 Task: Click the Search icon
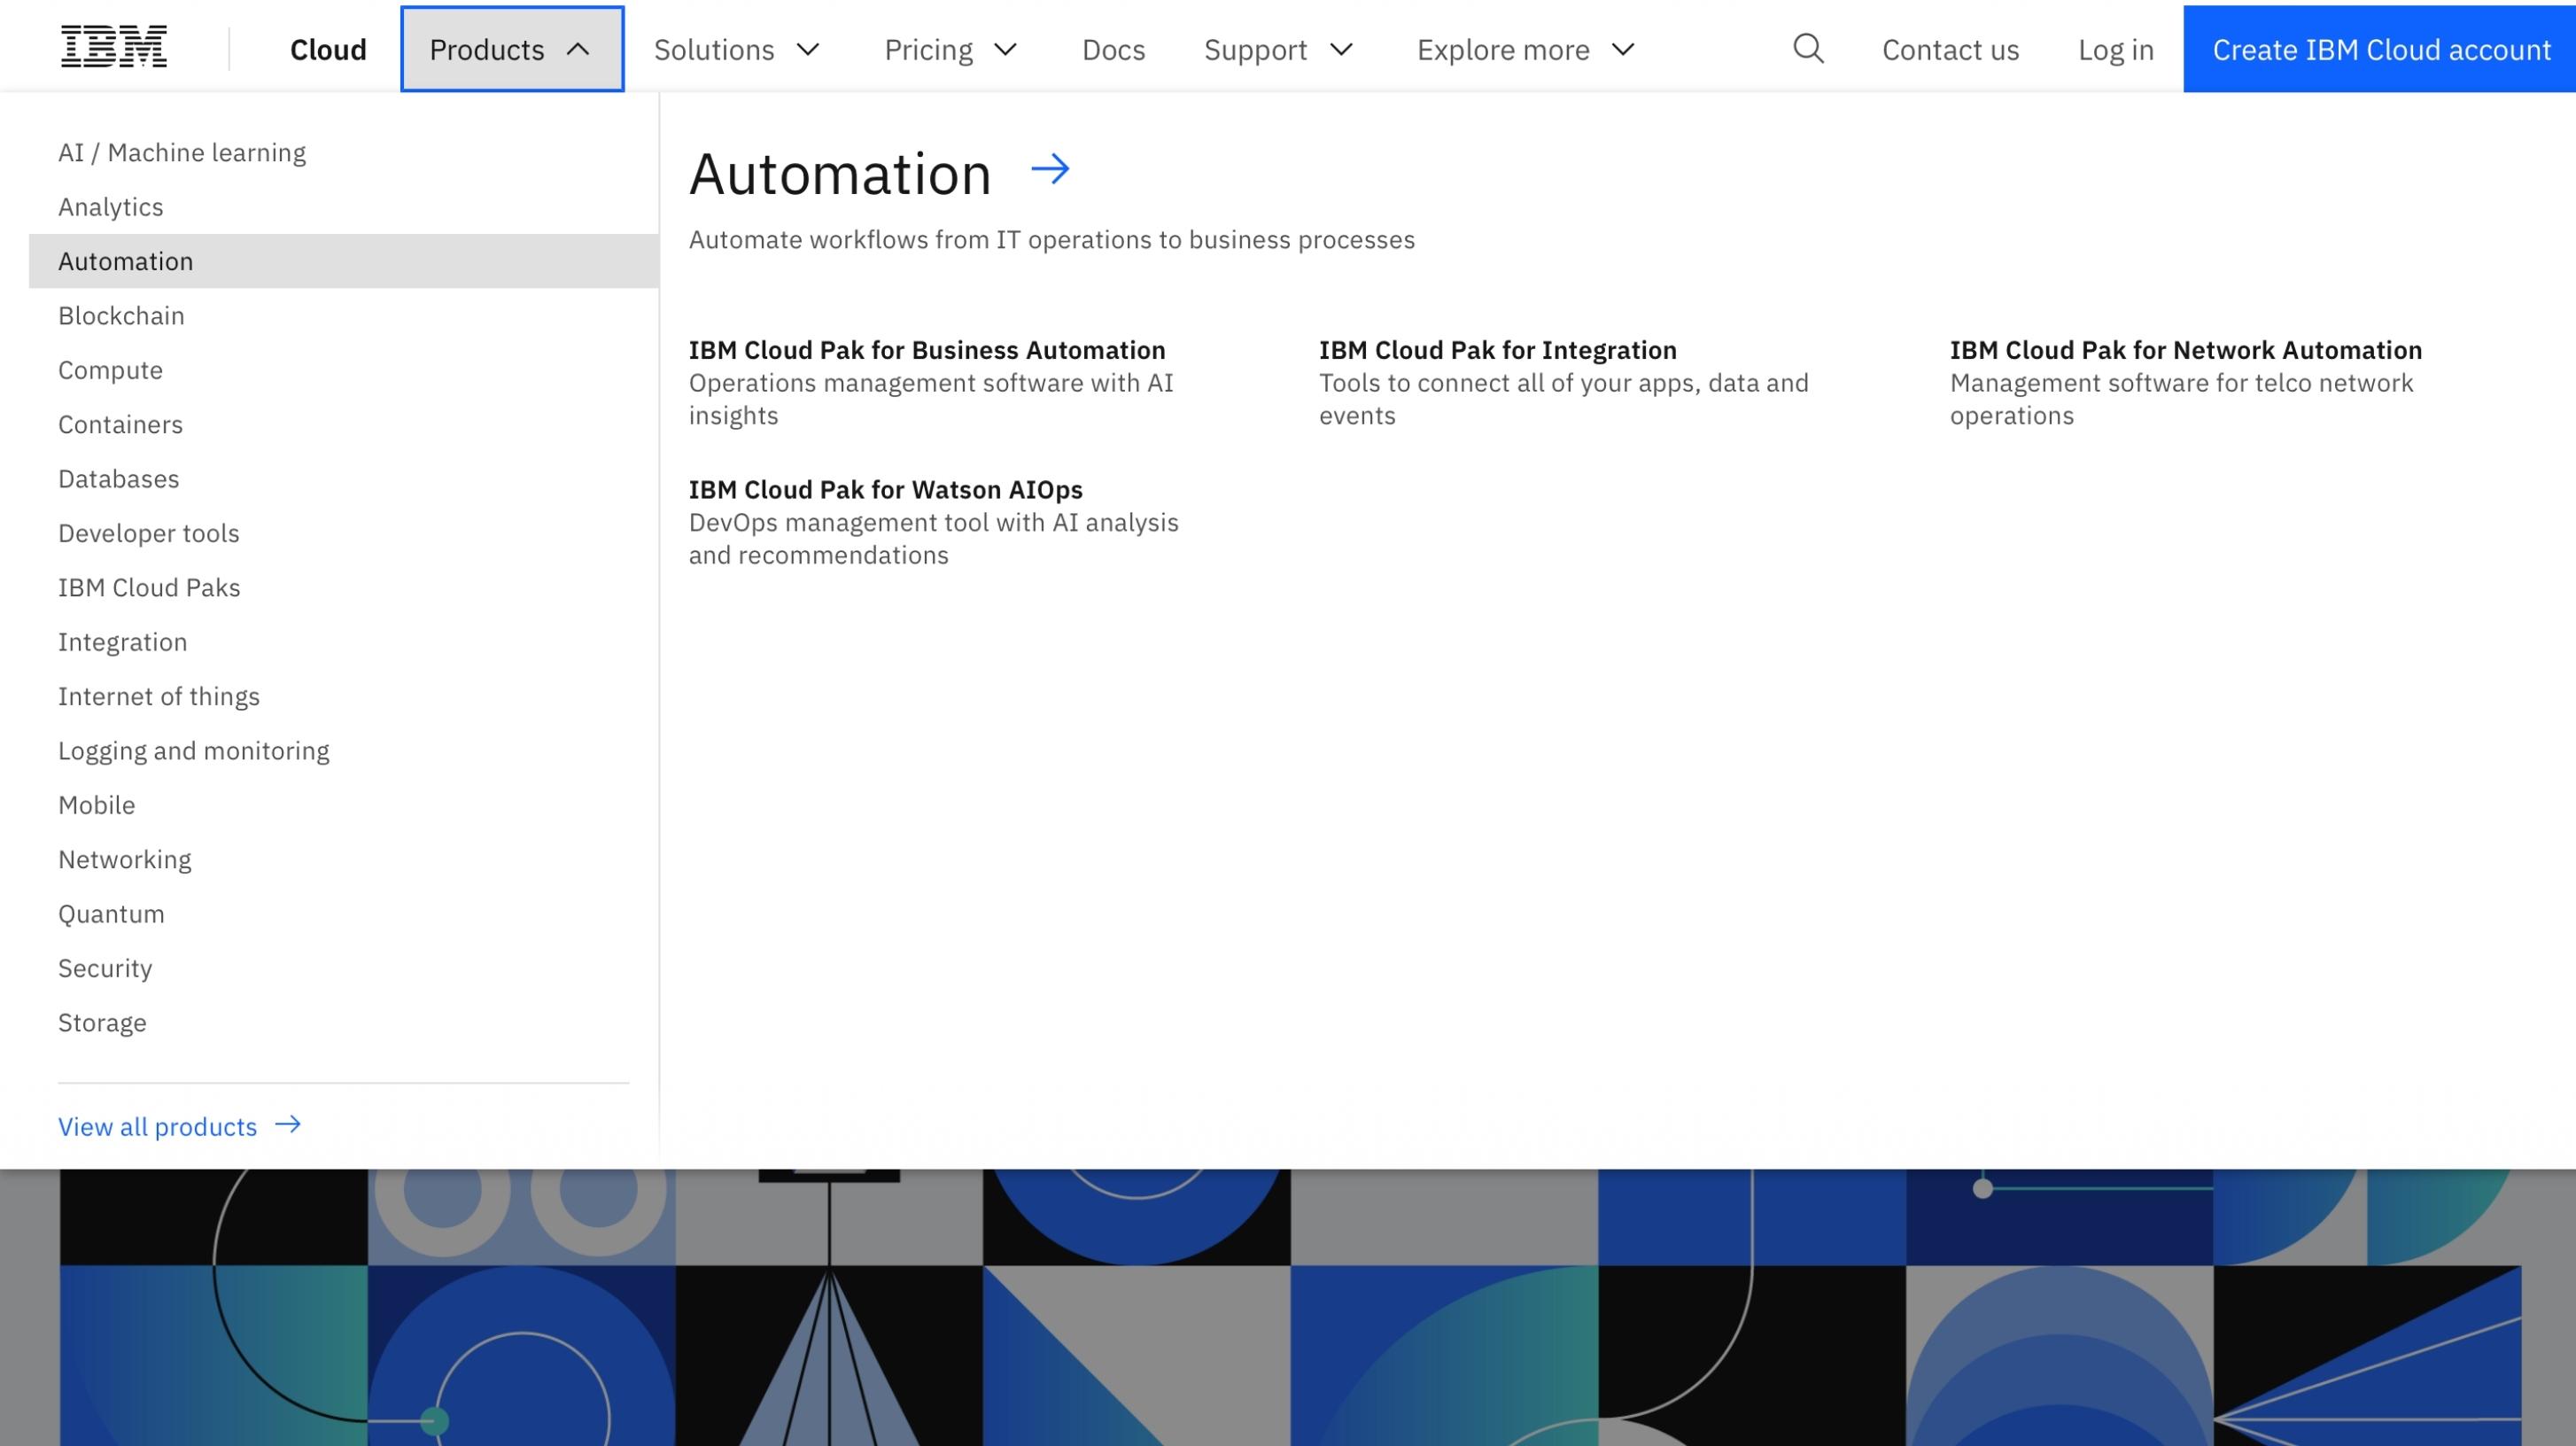[1808, 48]
